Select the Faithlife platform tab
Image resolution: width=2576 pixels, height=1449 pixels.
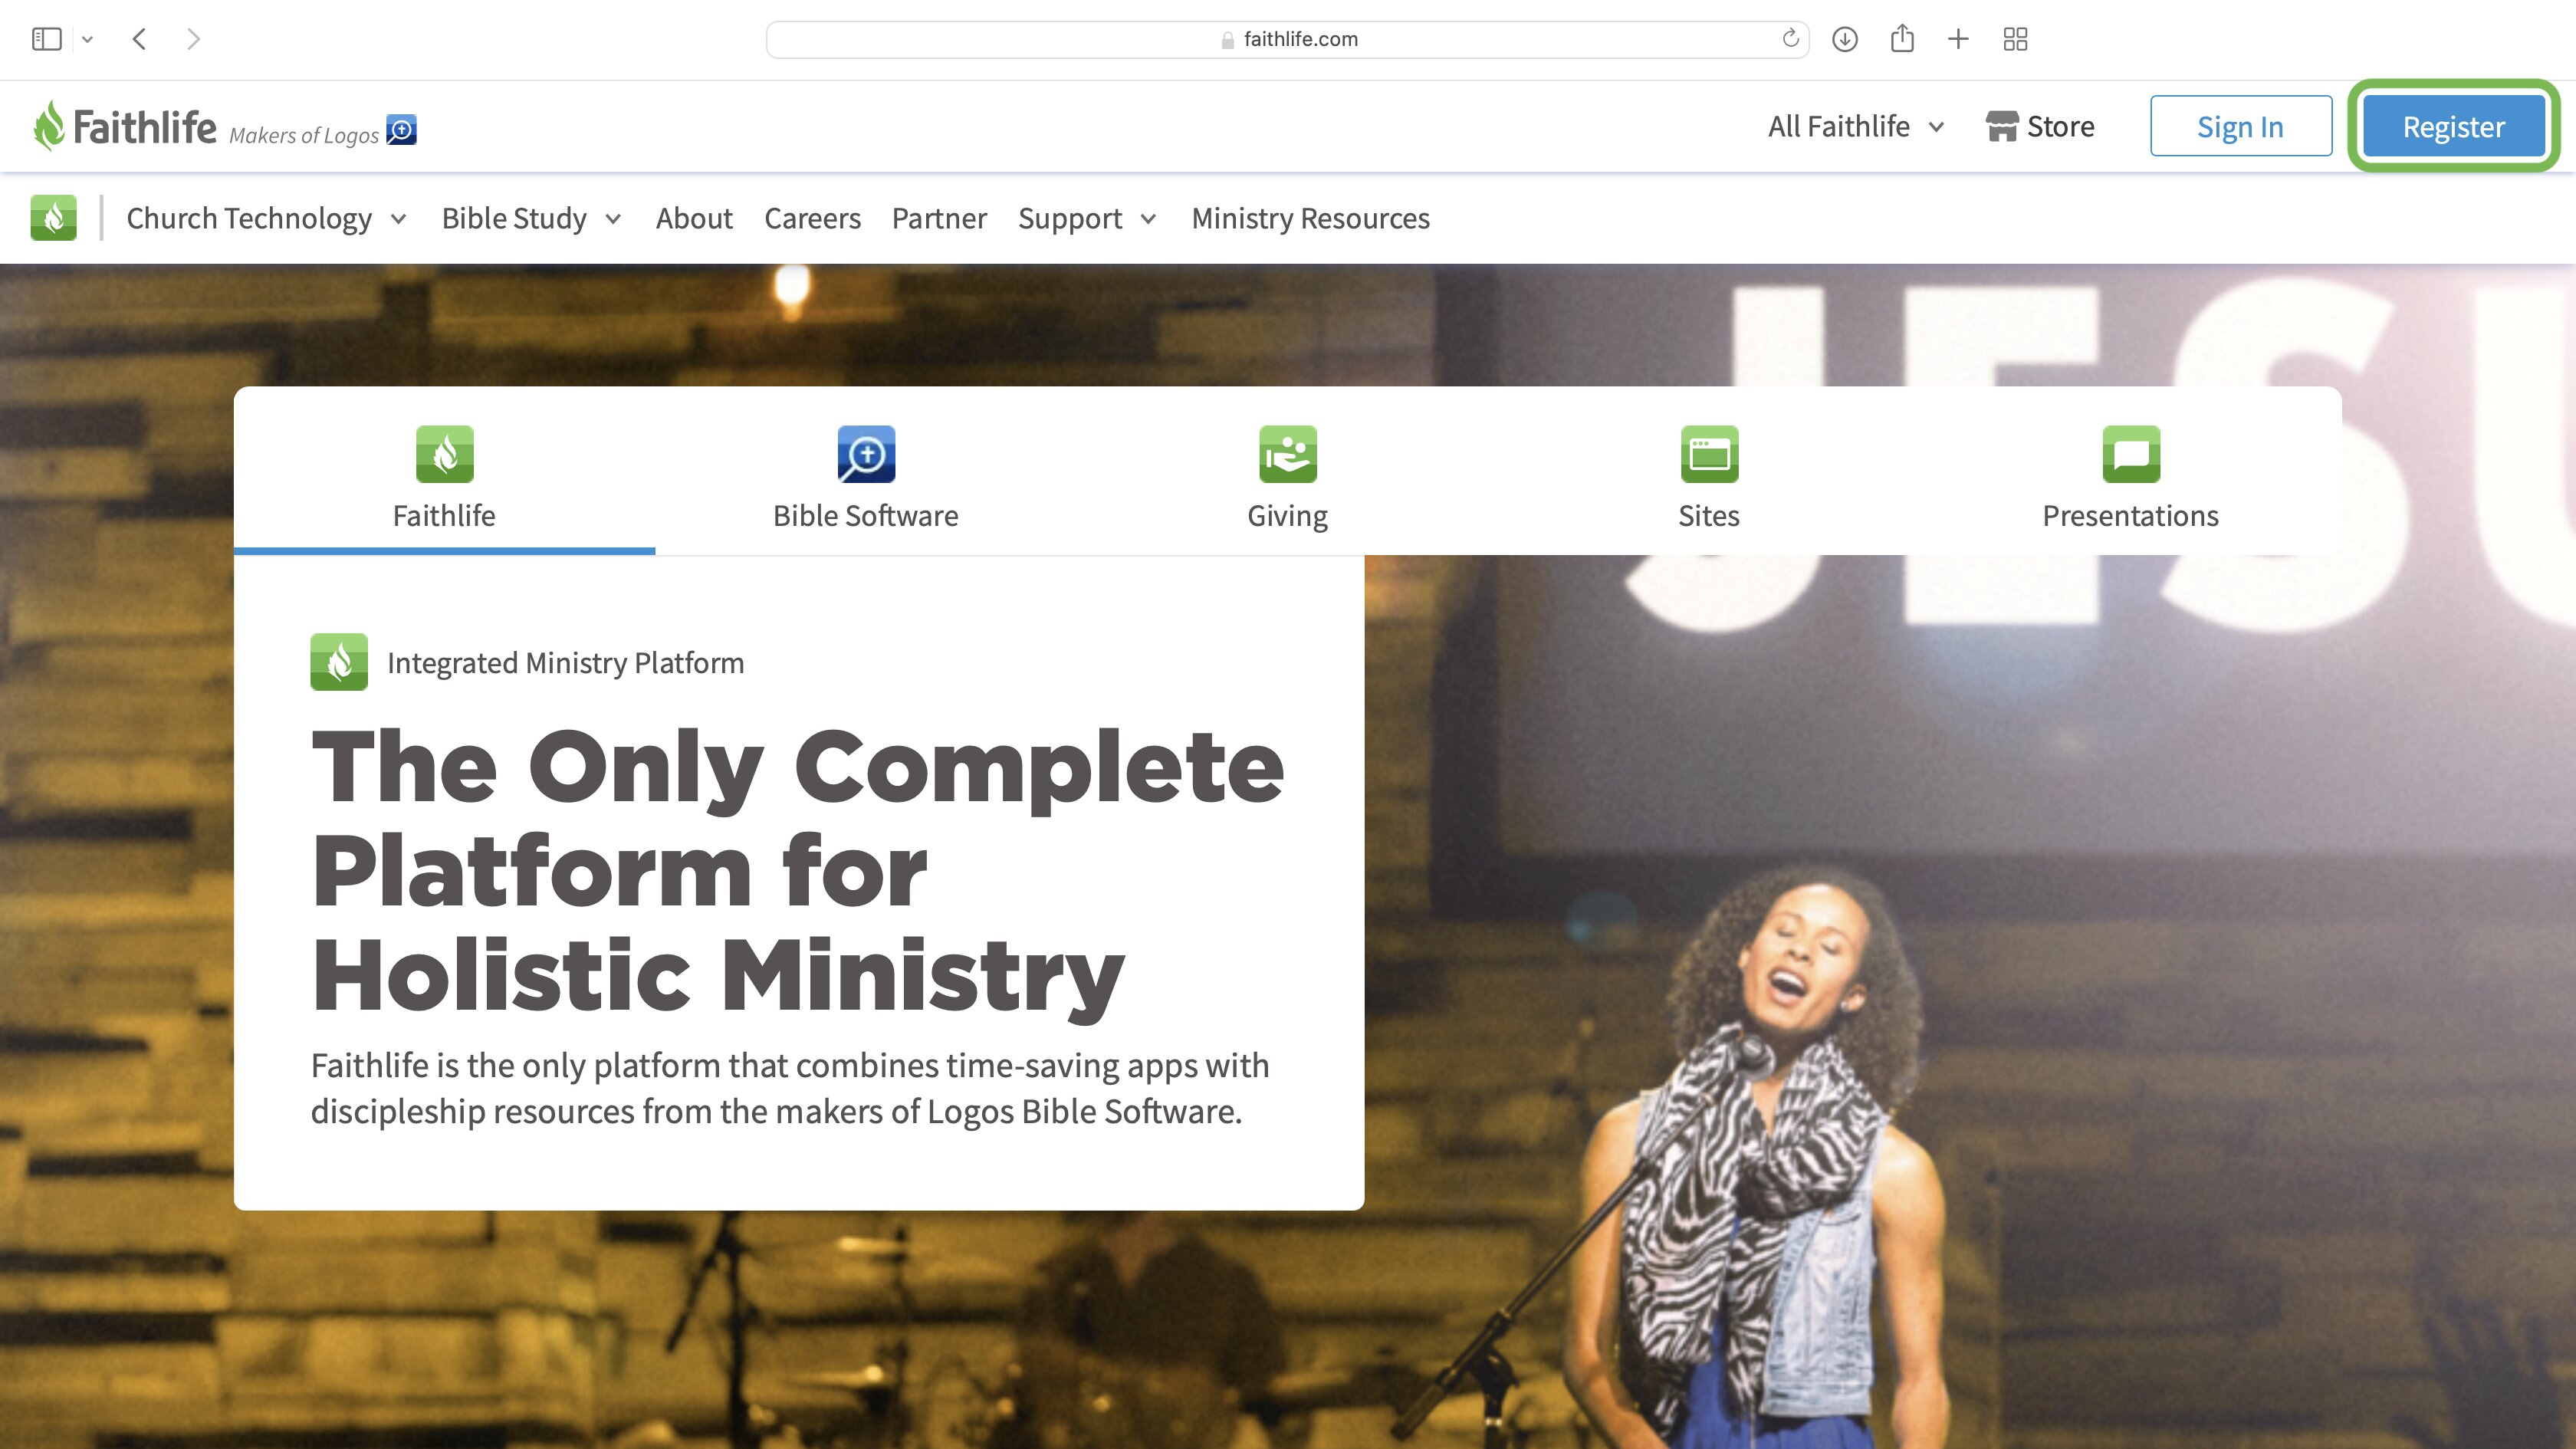442,478
